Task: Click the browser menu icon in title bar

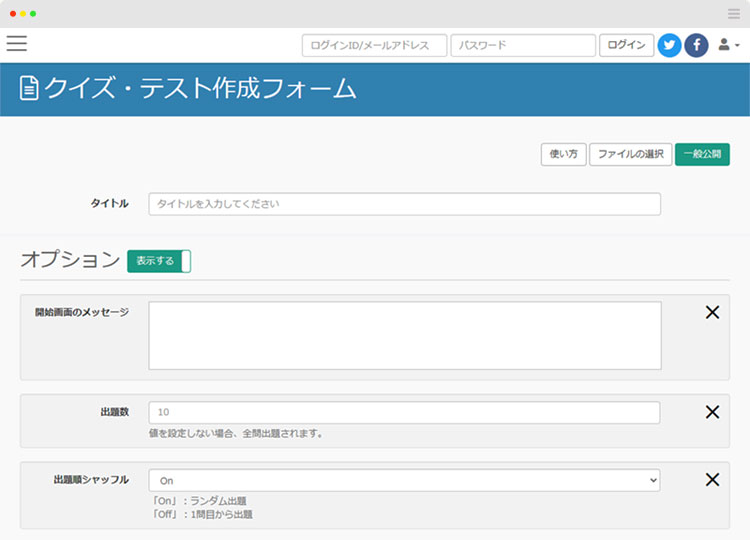Action: point(734,13)
